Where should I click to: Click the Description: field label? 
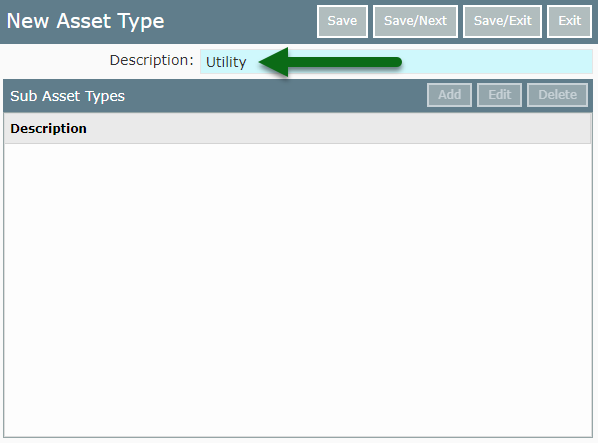pos(151,60)
